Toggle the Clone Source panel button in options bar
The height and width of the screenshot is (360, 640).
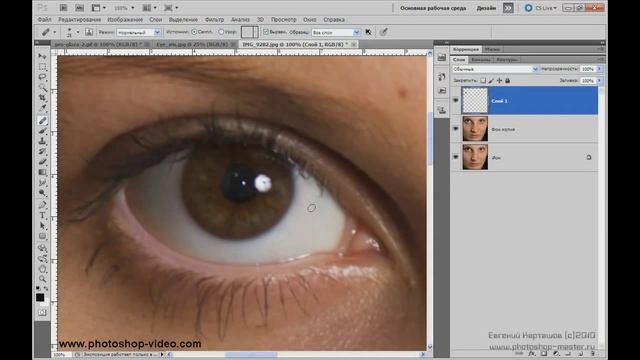point(89,32)
